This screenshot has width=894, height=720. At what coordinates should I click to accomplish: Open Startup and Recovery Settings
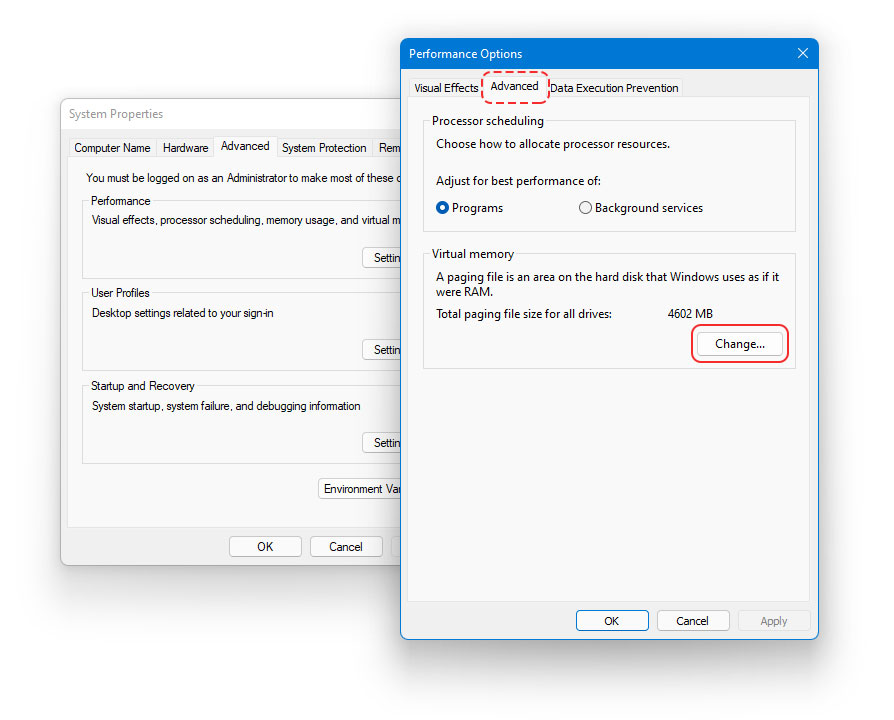[x=384, y=442]
